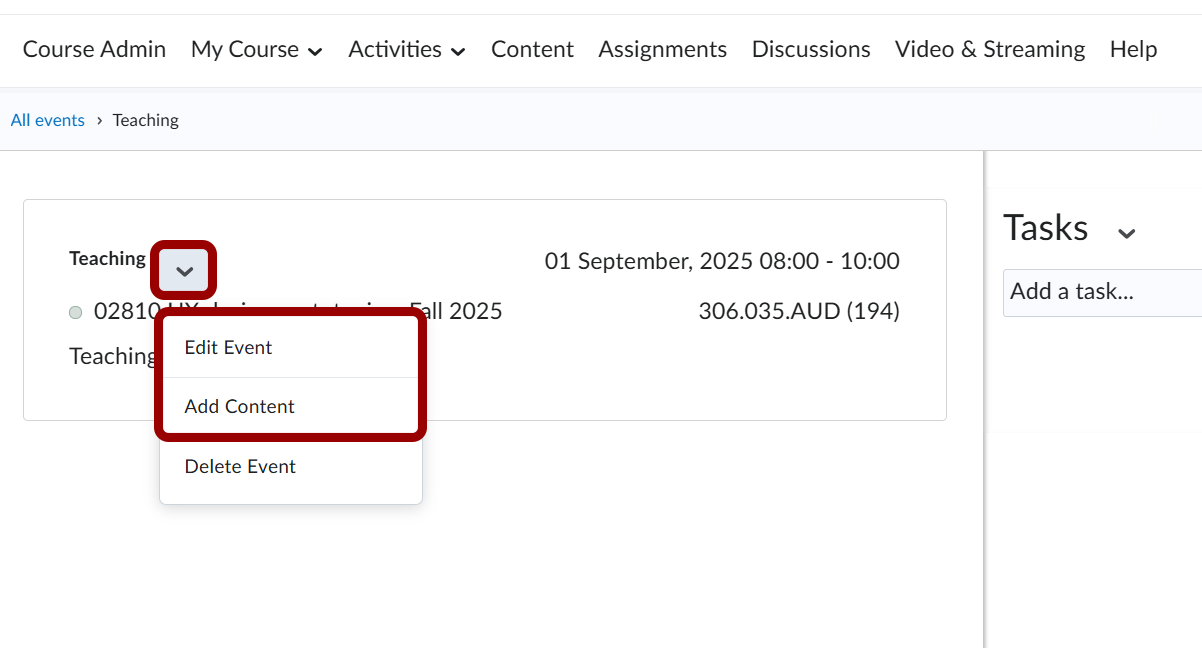Navigate to Assignments
Viewport: 1202px width, 648px height.
(x=662, y=49)
